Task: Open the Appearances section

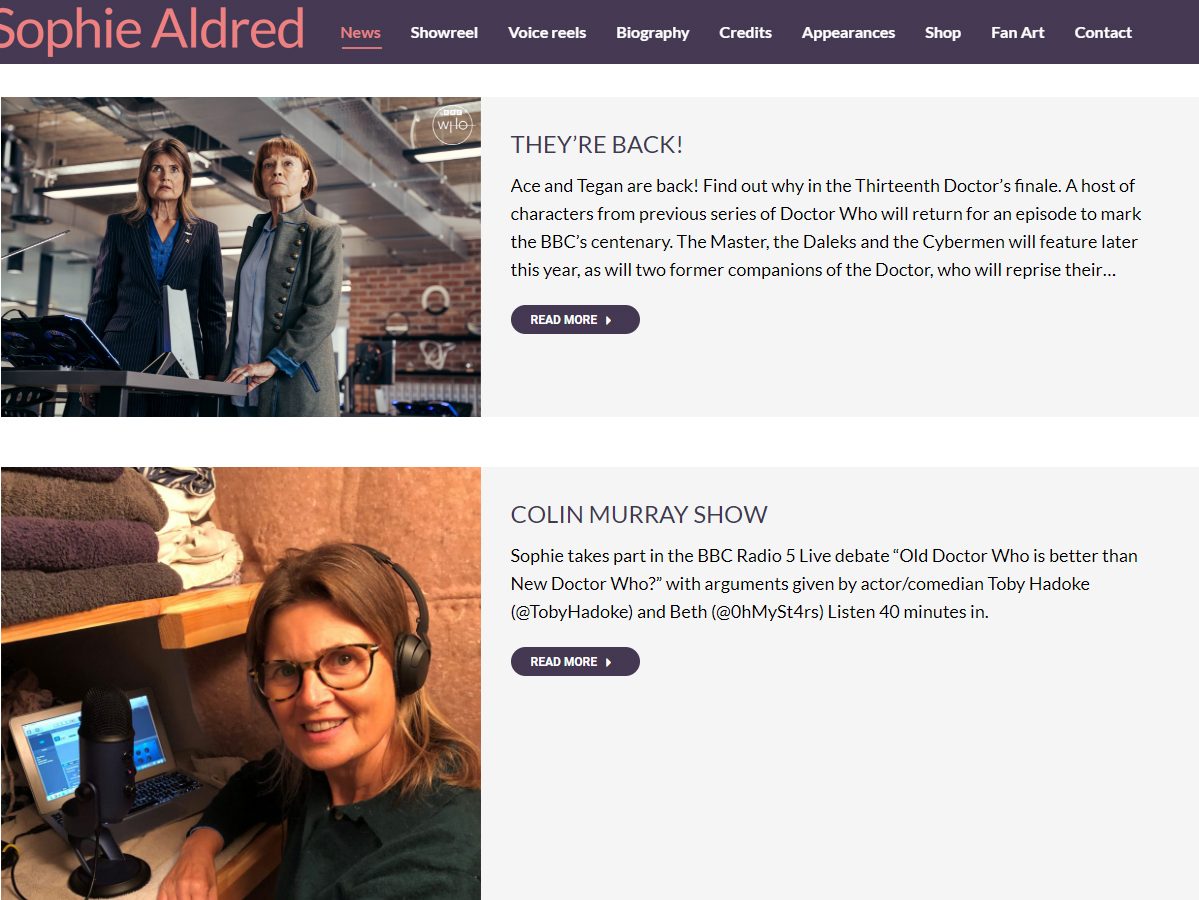Action: [x=848, y=32]
